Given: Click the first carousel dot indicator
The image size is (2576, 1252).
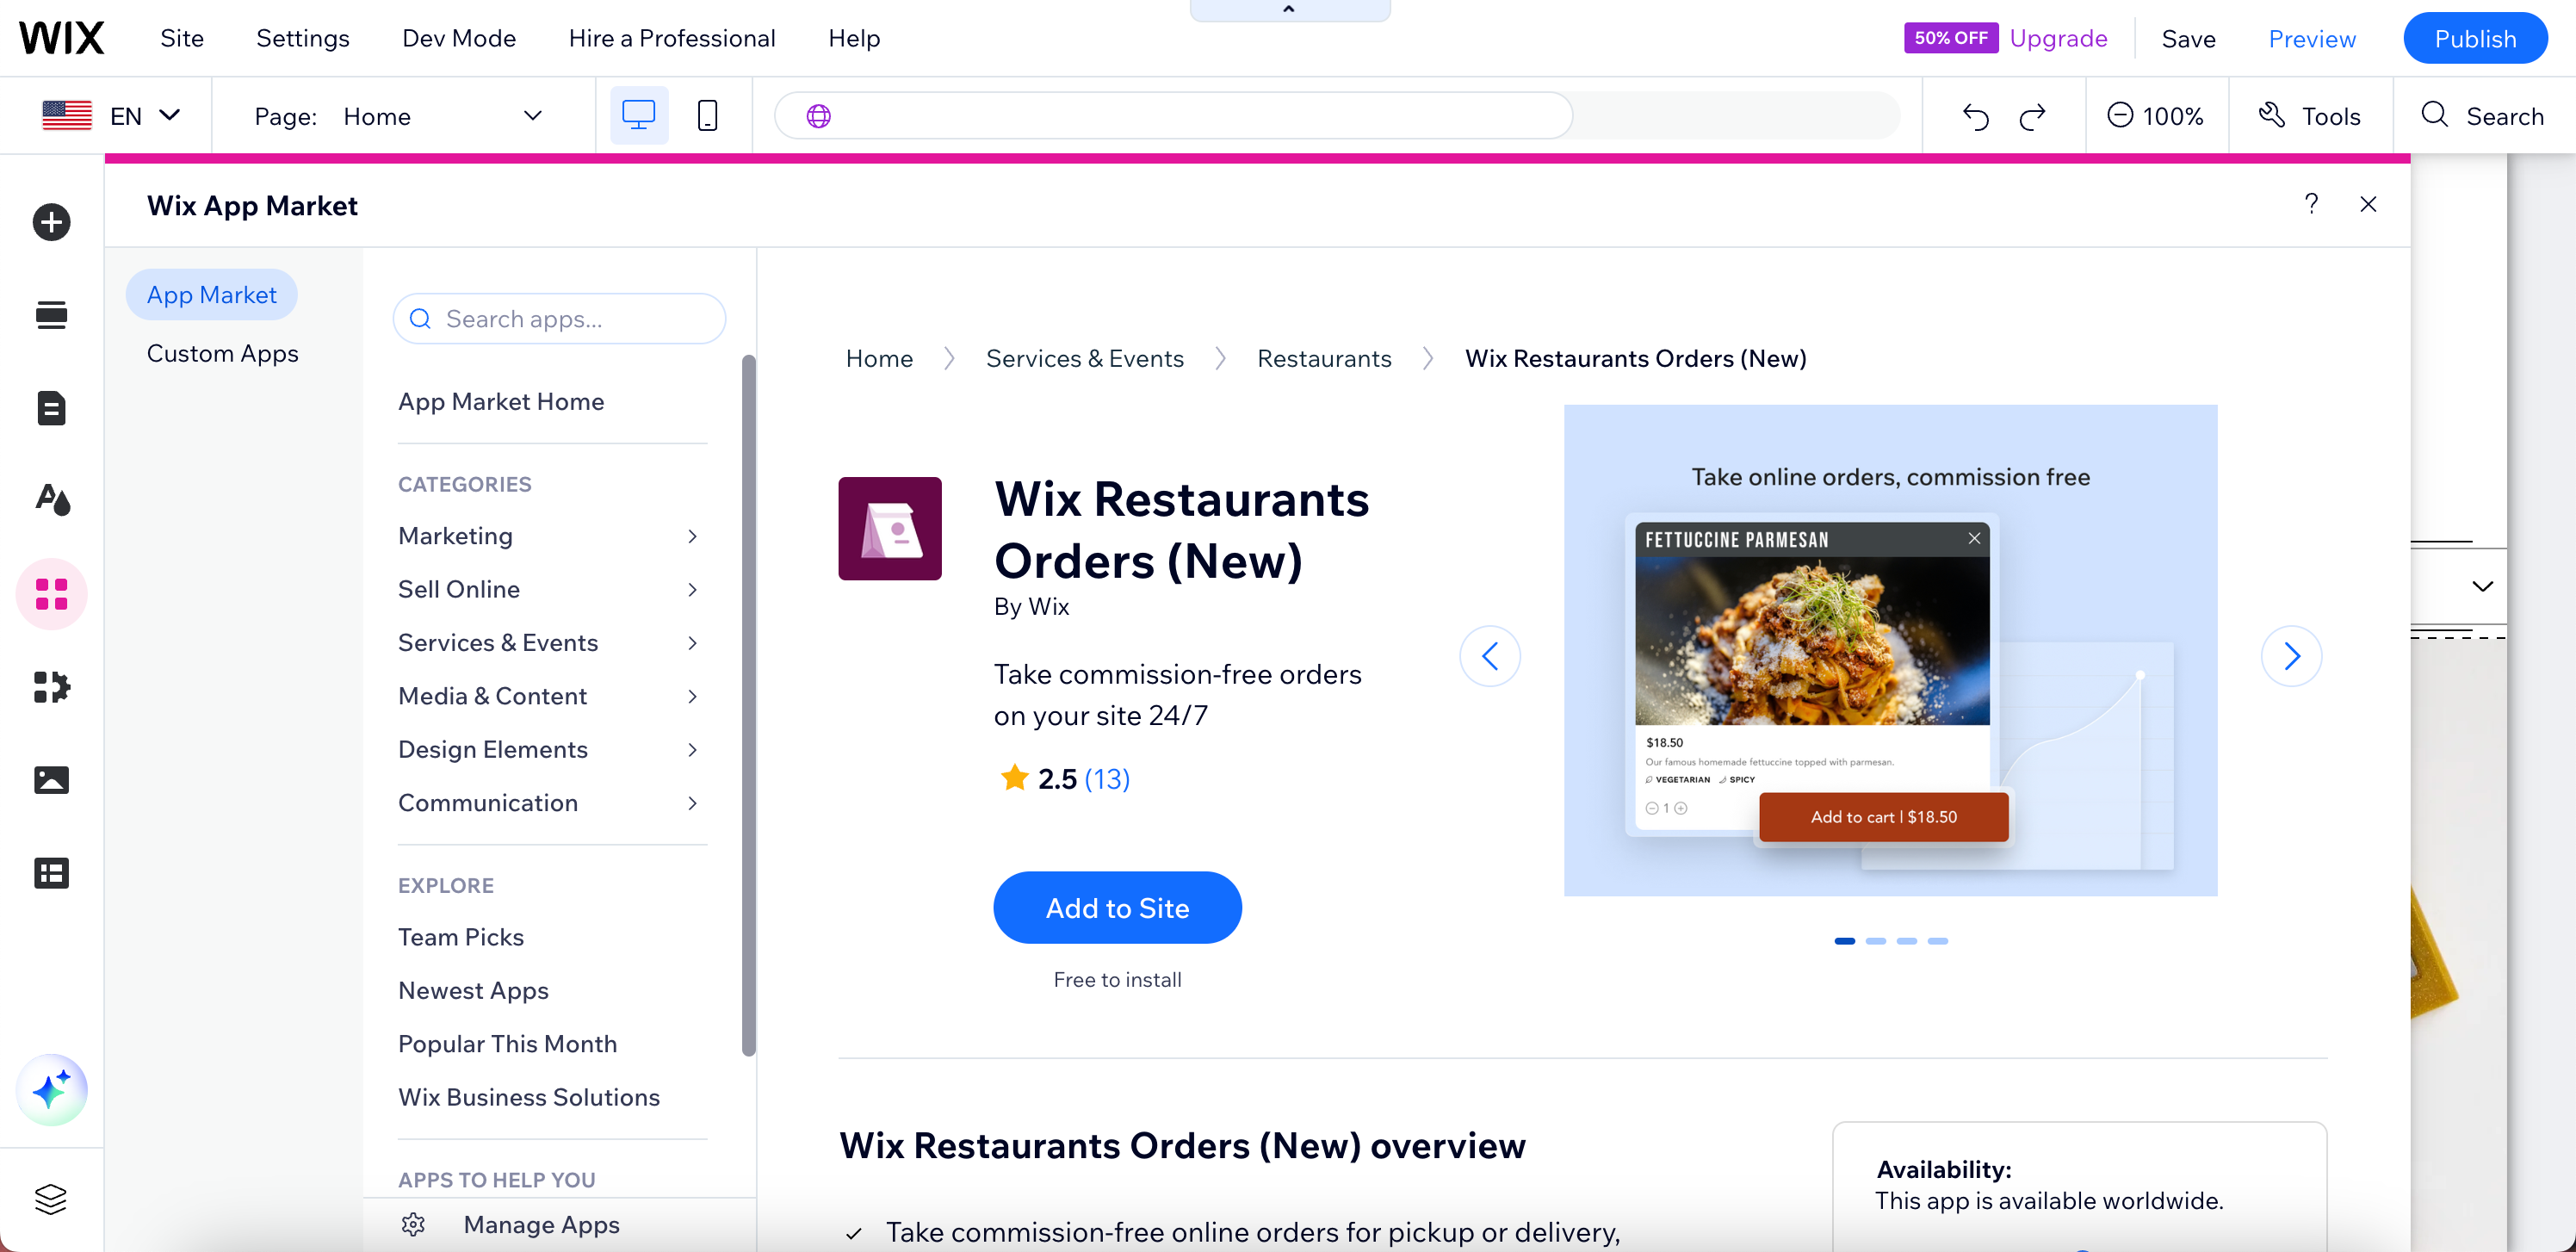Looking at the screenshot, I should pyautogui.click(x=1845, y=941).
